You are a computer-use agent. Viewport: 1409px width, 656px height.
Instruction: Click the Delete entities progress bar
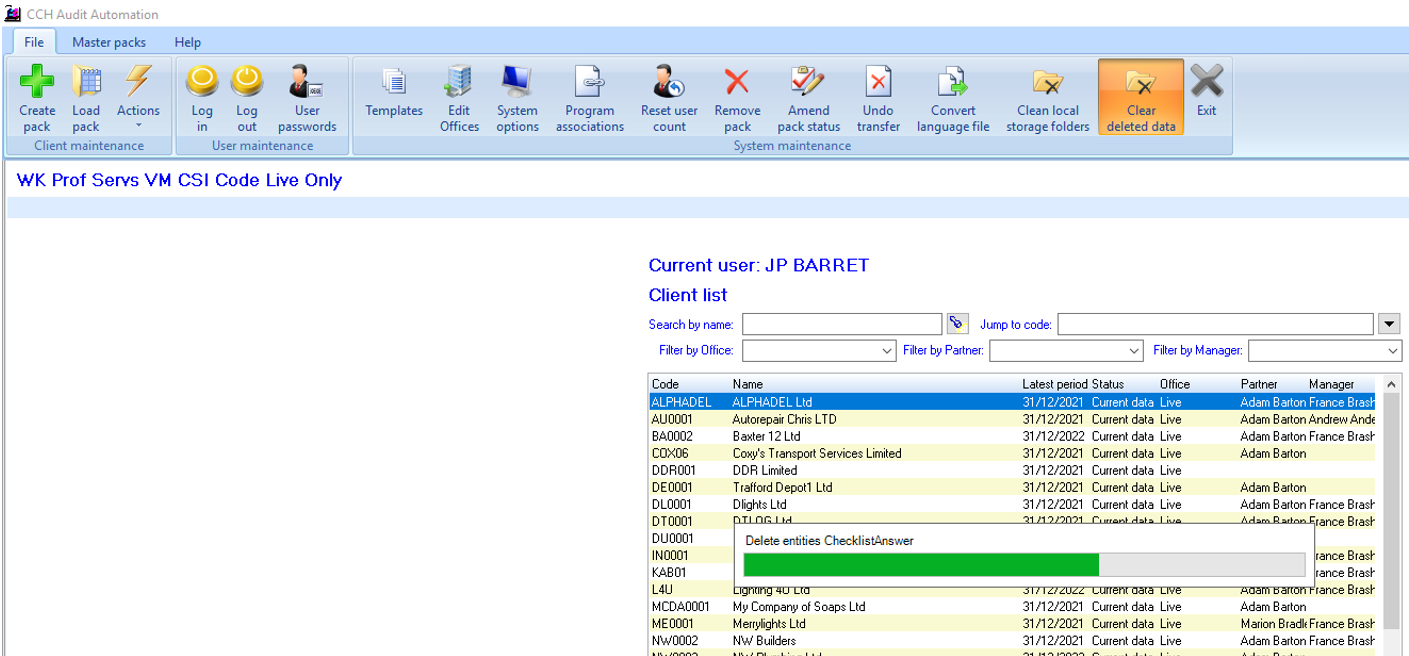click(1024, 565)
